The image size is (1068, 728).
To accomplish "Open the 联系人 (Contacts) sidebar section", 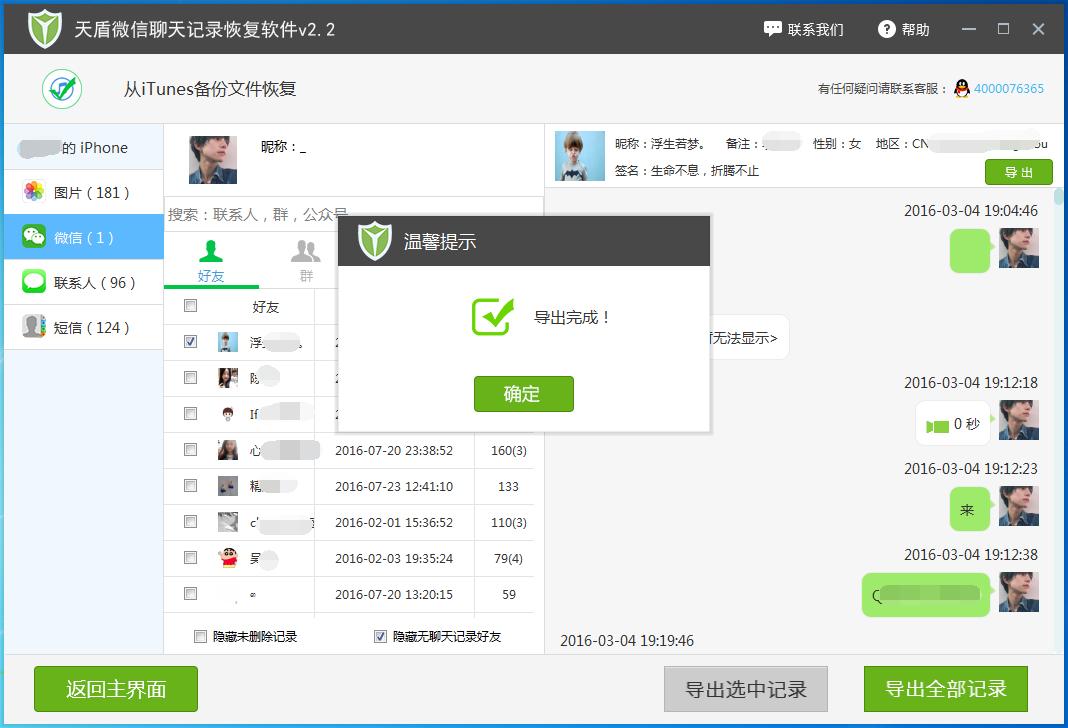I will pyautogui.click(x=60, y=282).
